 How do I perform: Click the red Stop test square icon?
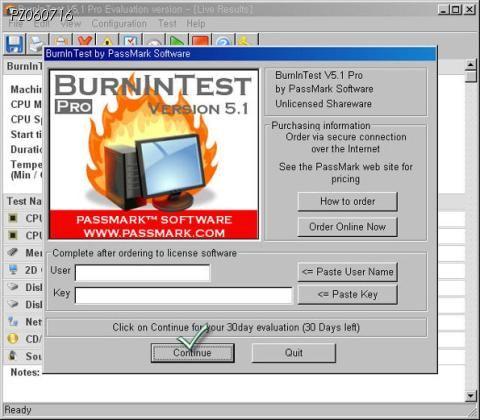coord(200,40)
